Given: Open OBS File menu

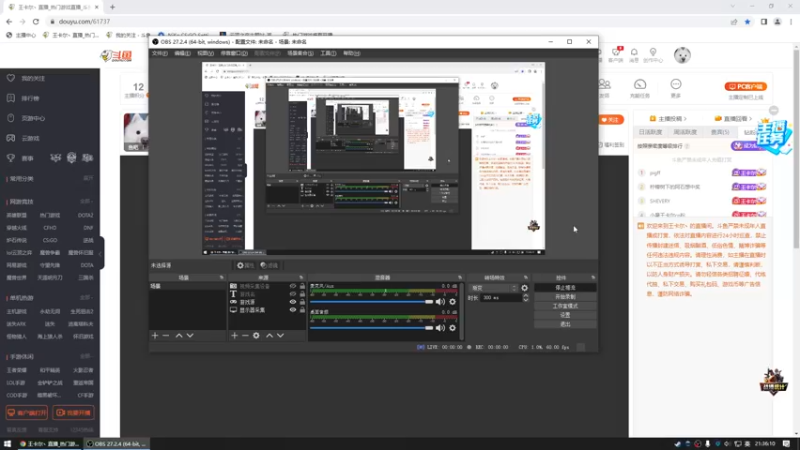Looking at the screenshot, I should pos(160,53).
